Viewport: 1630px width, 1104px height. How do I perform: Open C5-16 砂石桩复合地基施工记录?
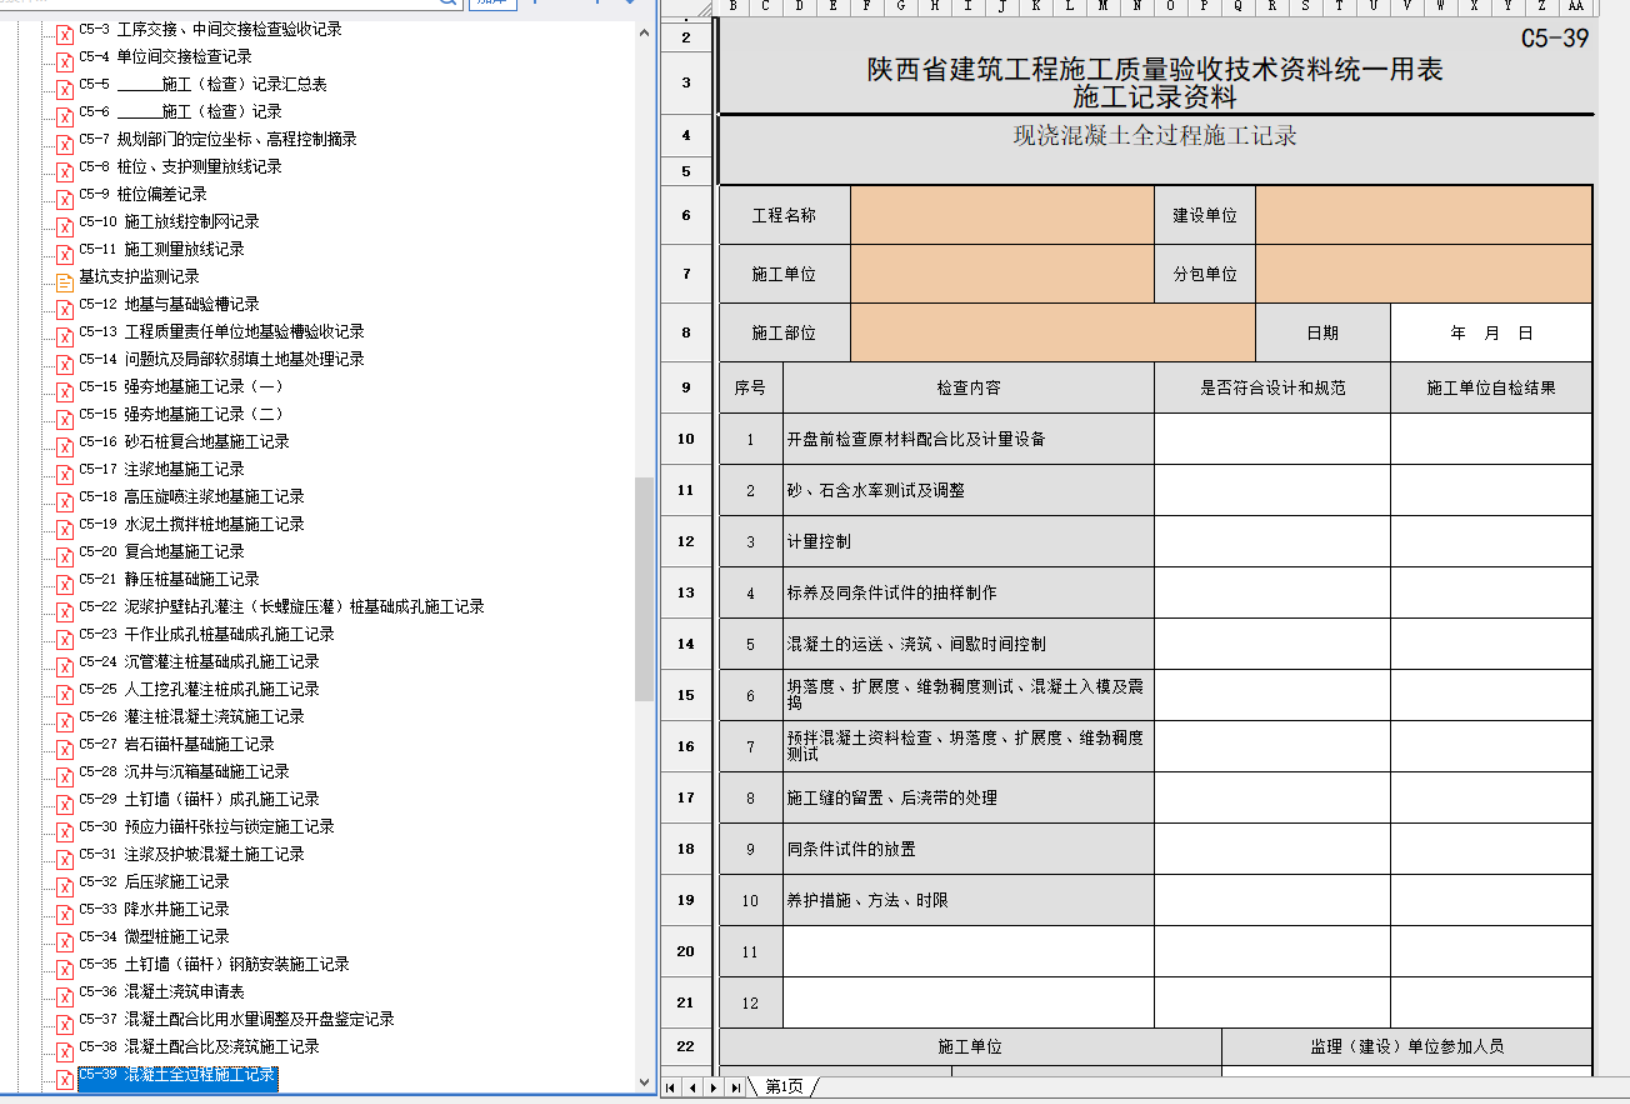coord(184,442)
